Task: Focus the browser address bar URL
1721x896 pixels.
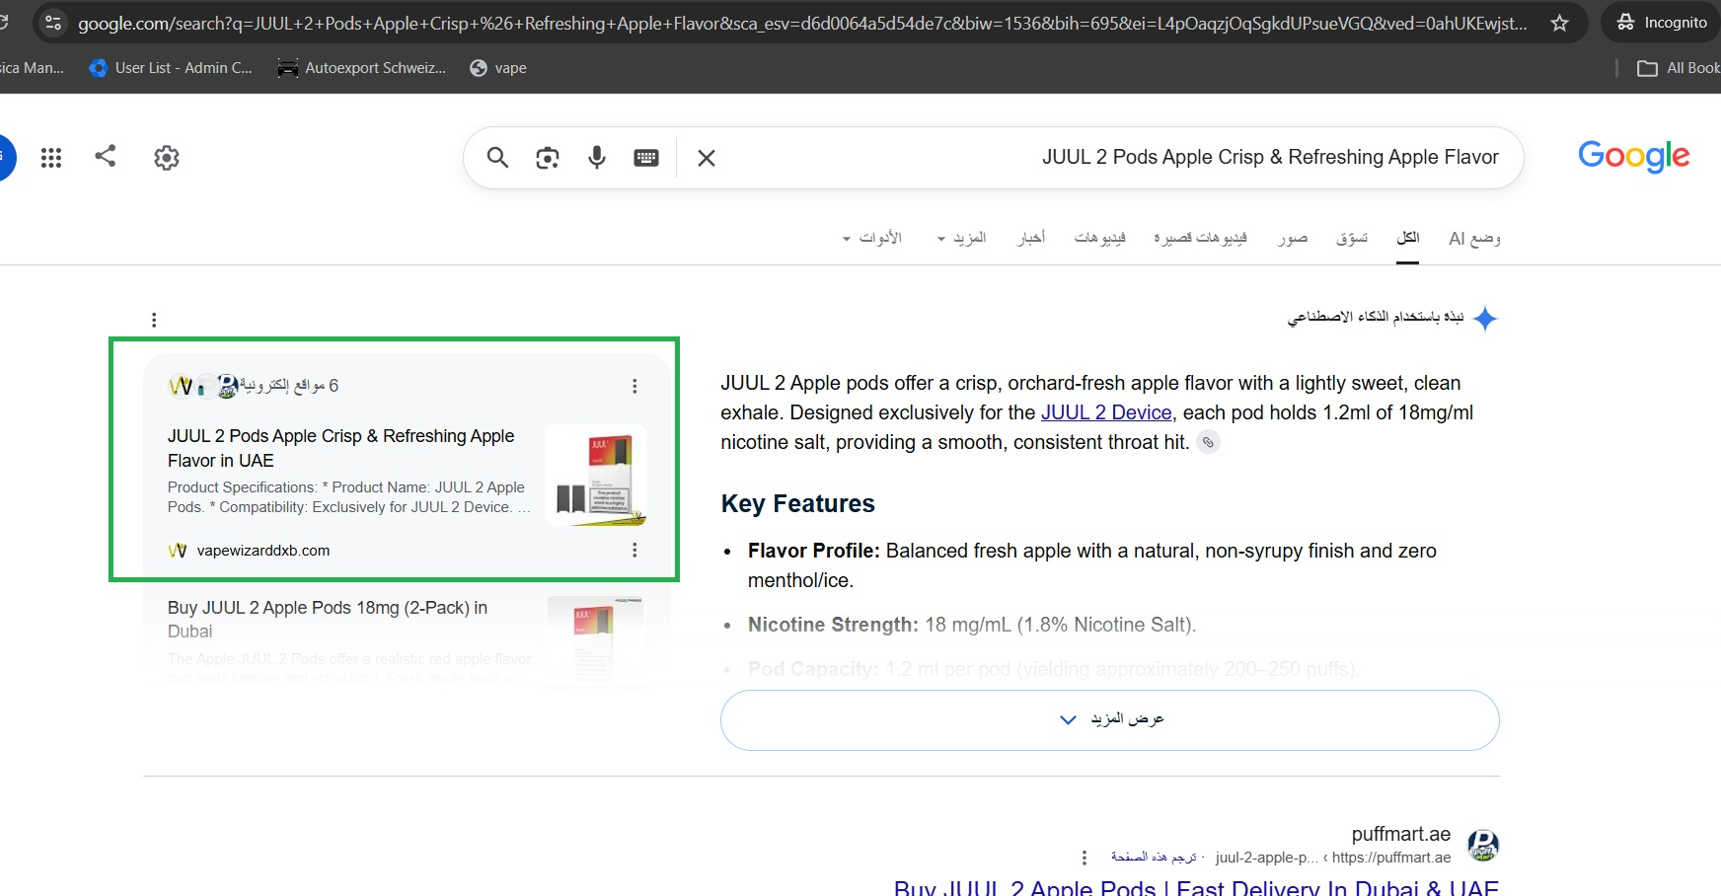Action: point(802,22)
